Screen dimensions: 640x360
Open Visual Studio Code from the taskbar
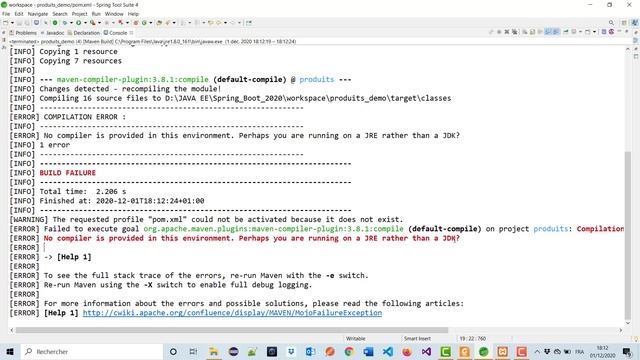coord(387,351)
